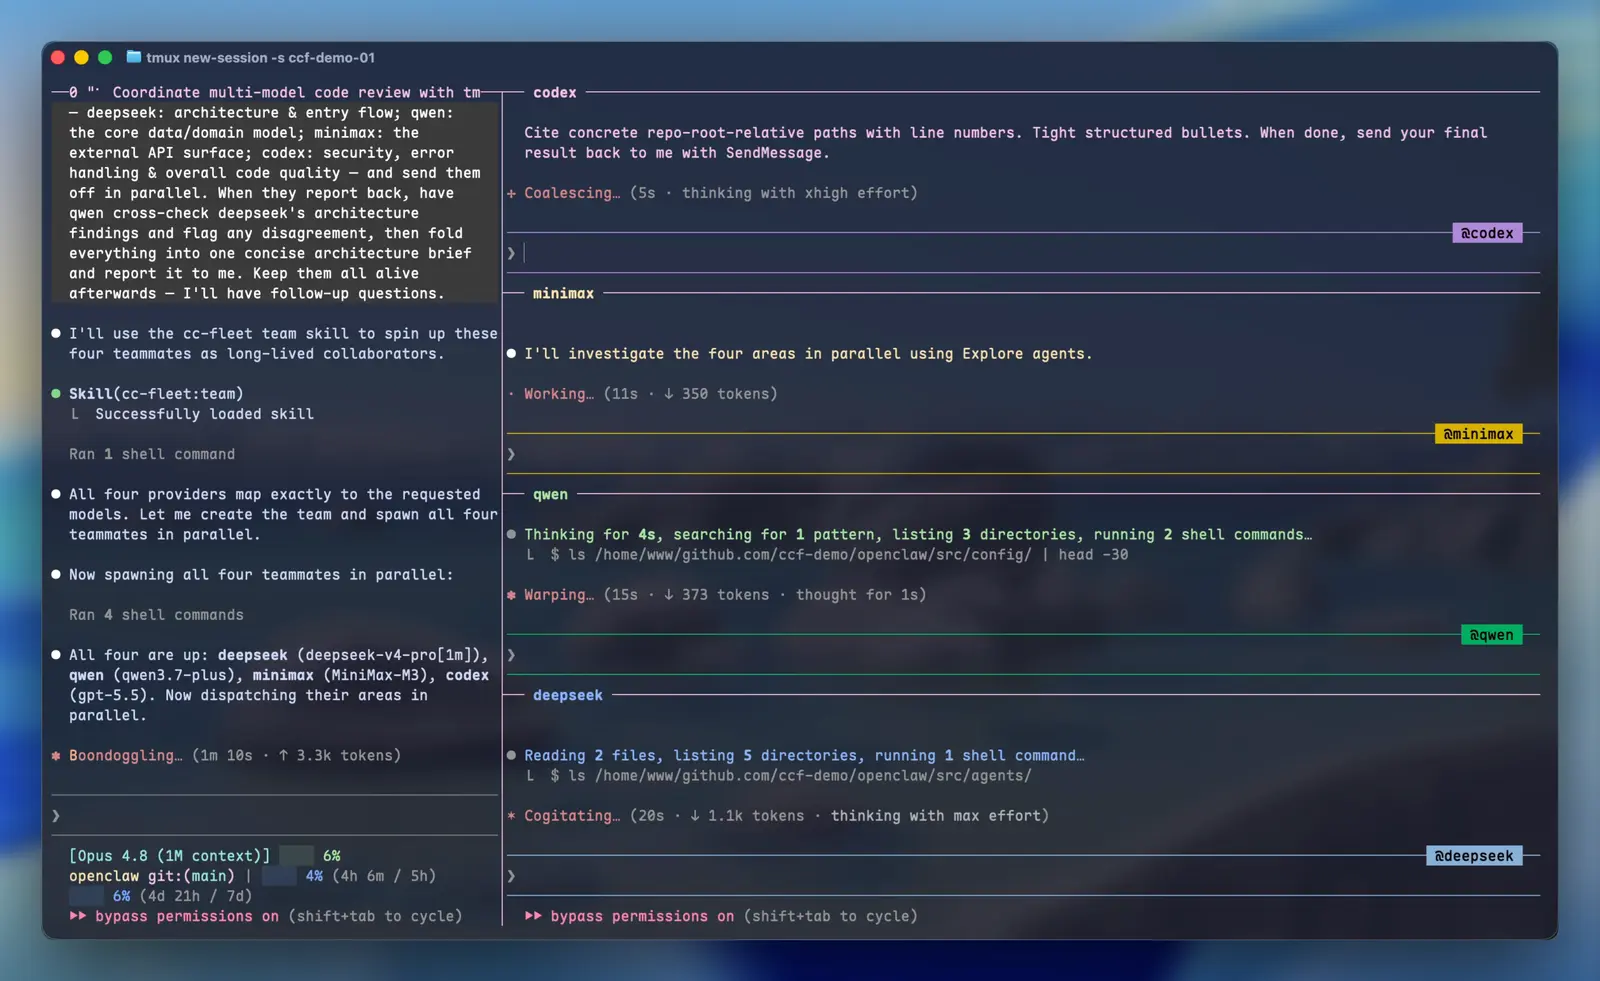Click the 6% context usage bar beside Opus
1600x981 pixels.
click(x=296, y=856)
